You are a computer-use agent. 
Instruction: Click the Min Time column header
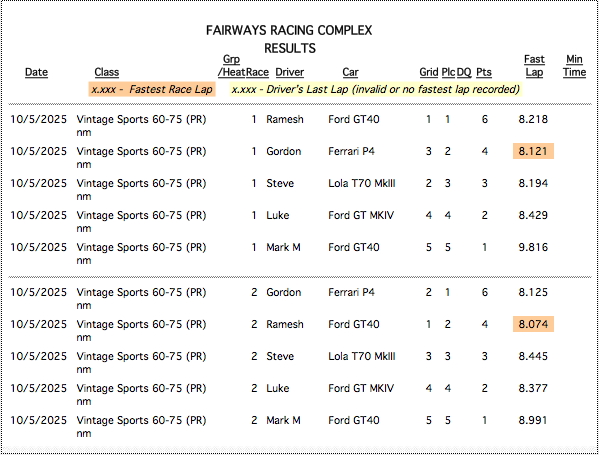(574, 66)
